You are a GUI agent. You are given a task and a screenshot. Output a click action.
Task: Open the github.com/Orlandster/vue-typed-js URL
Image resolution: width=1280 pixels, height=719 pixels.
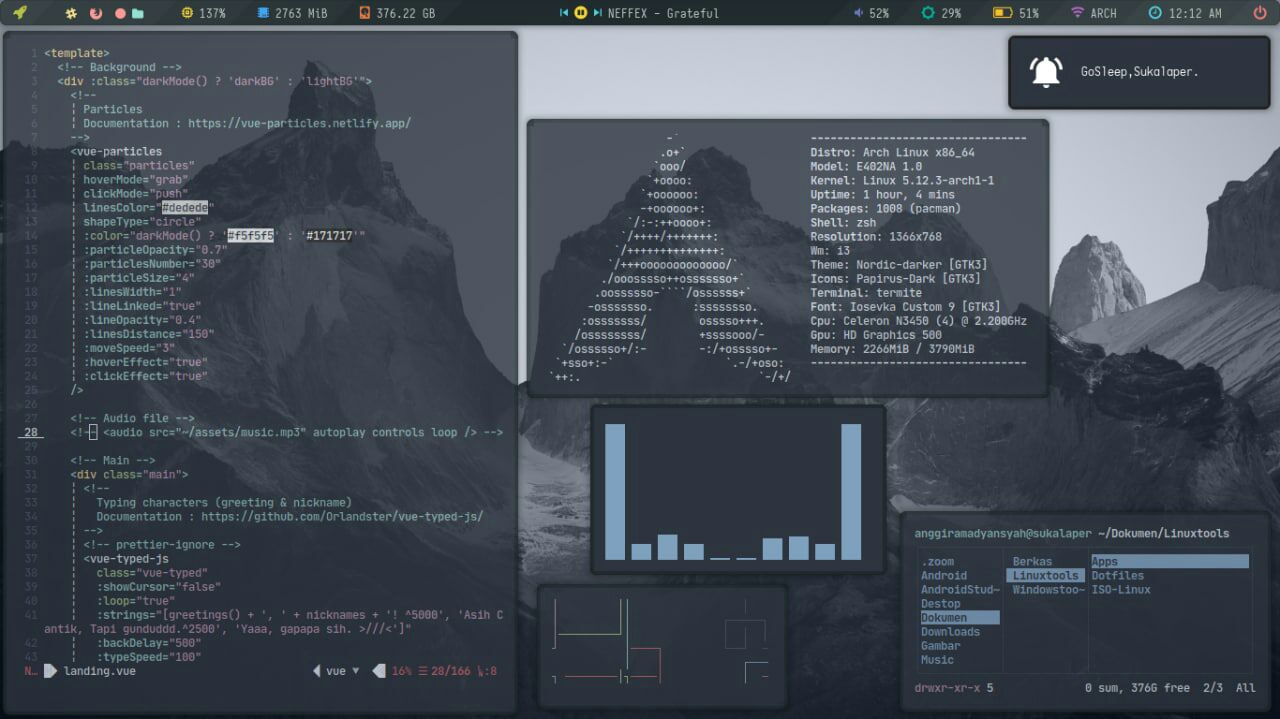coord(342,517)
